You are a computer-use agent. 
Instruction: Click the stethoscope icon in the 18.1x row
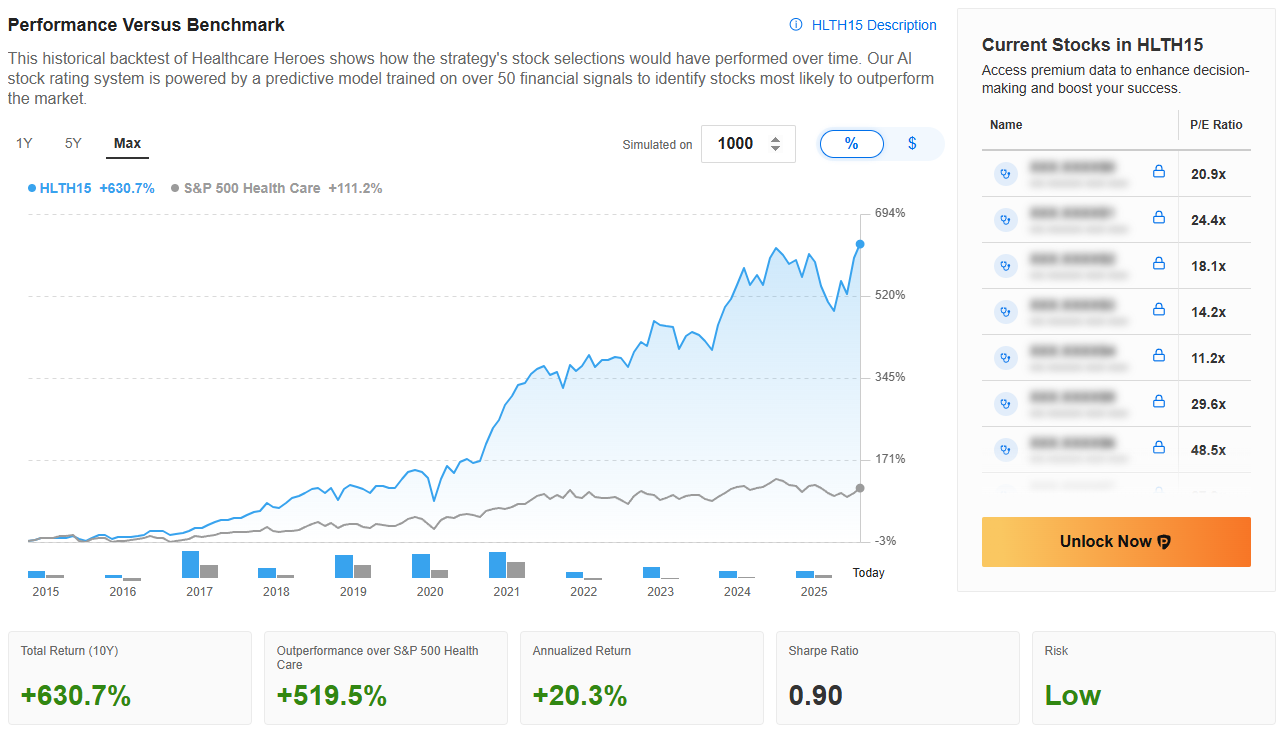click(x=1005, y=265)
